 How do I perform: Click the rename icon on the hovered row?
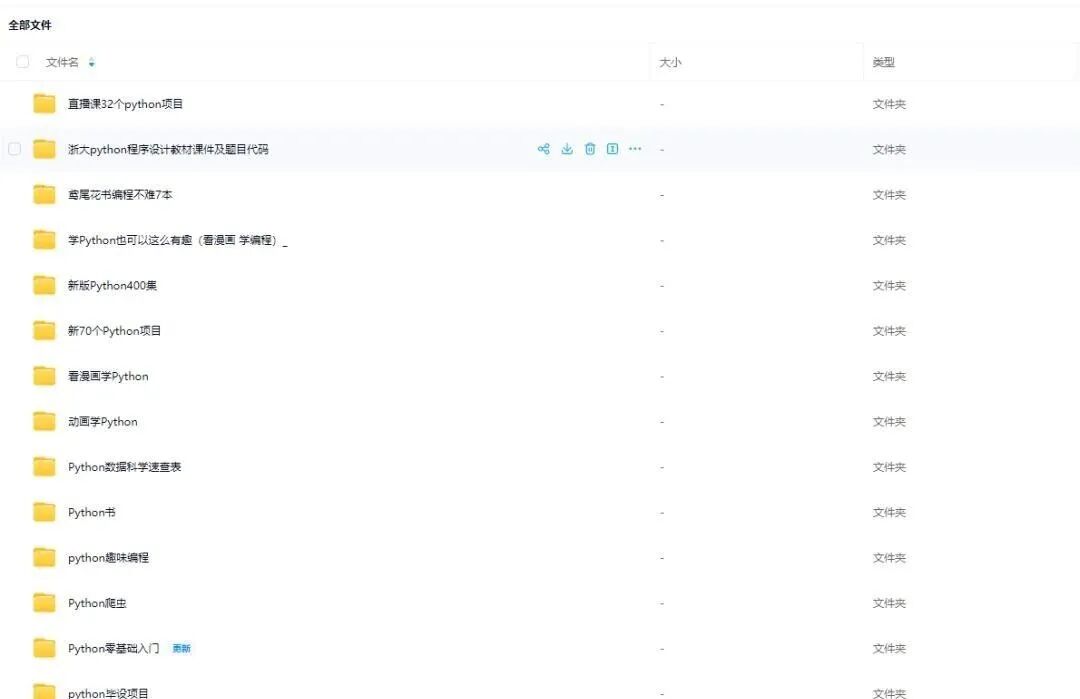pos(612,149)
